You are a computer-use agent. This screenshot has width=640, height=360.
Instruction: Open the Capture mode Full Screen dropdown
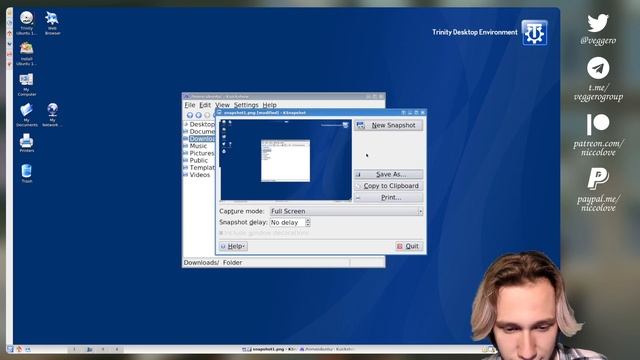click(x=346, y=211)
